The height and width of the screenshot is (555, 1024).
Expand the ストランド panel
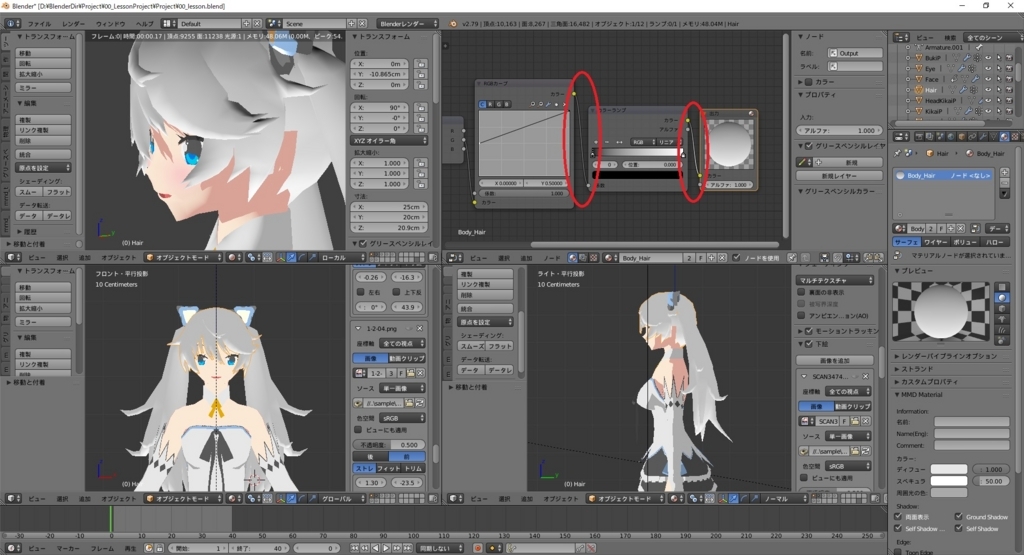pyautogui.click(x=916, y=369)
